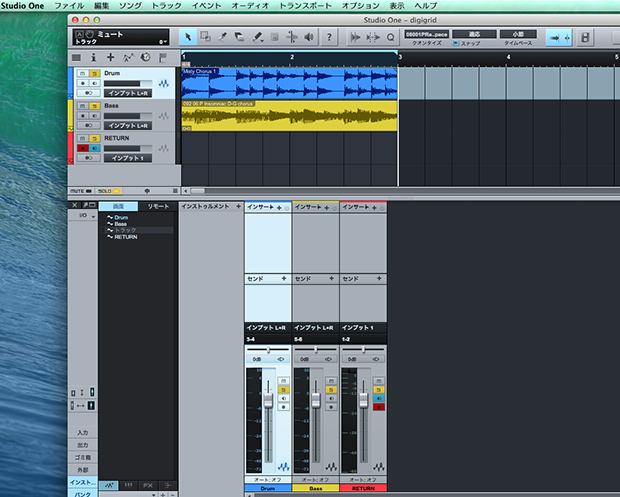Open the quantize value dropdown
Viewport: 620px width, 497px height.
427,34
